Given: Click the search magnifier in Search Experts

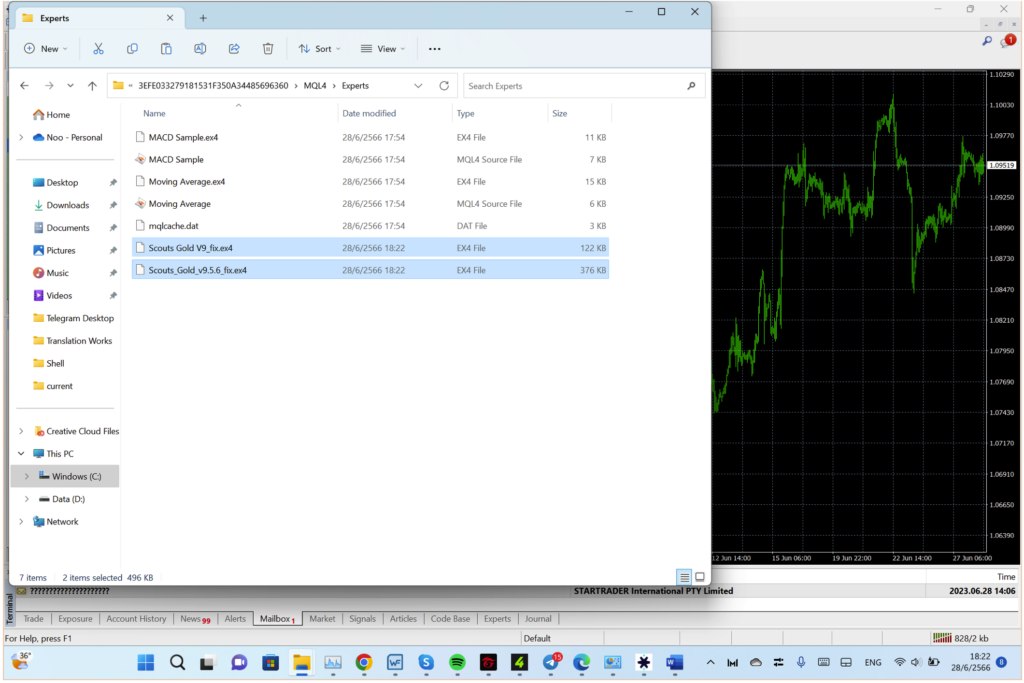Looking at the screenshot, I should [x=691, y=86].
